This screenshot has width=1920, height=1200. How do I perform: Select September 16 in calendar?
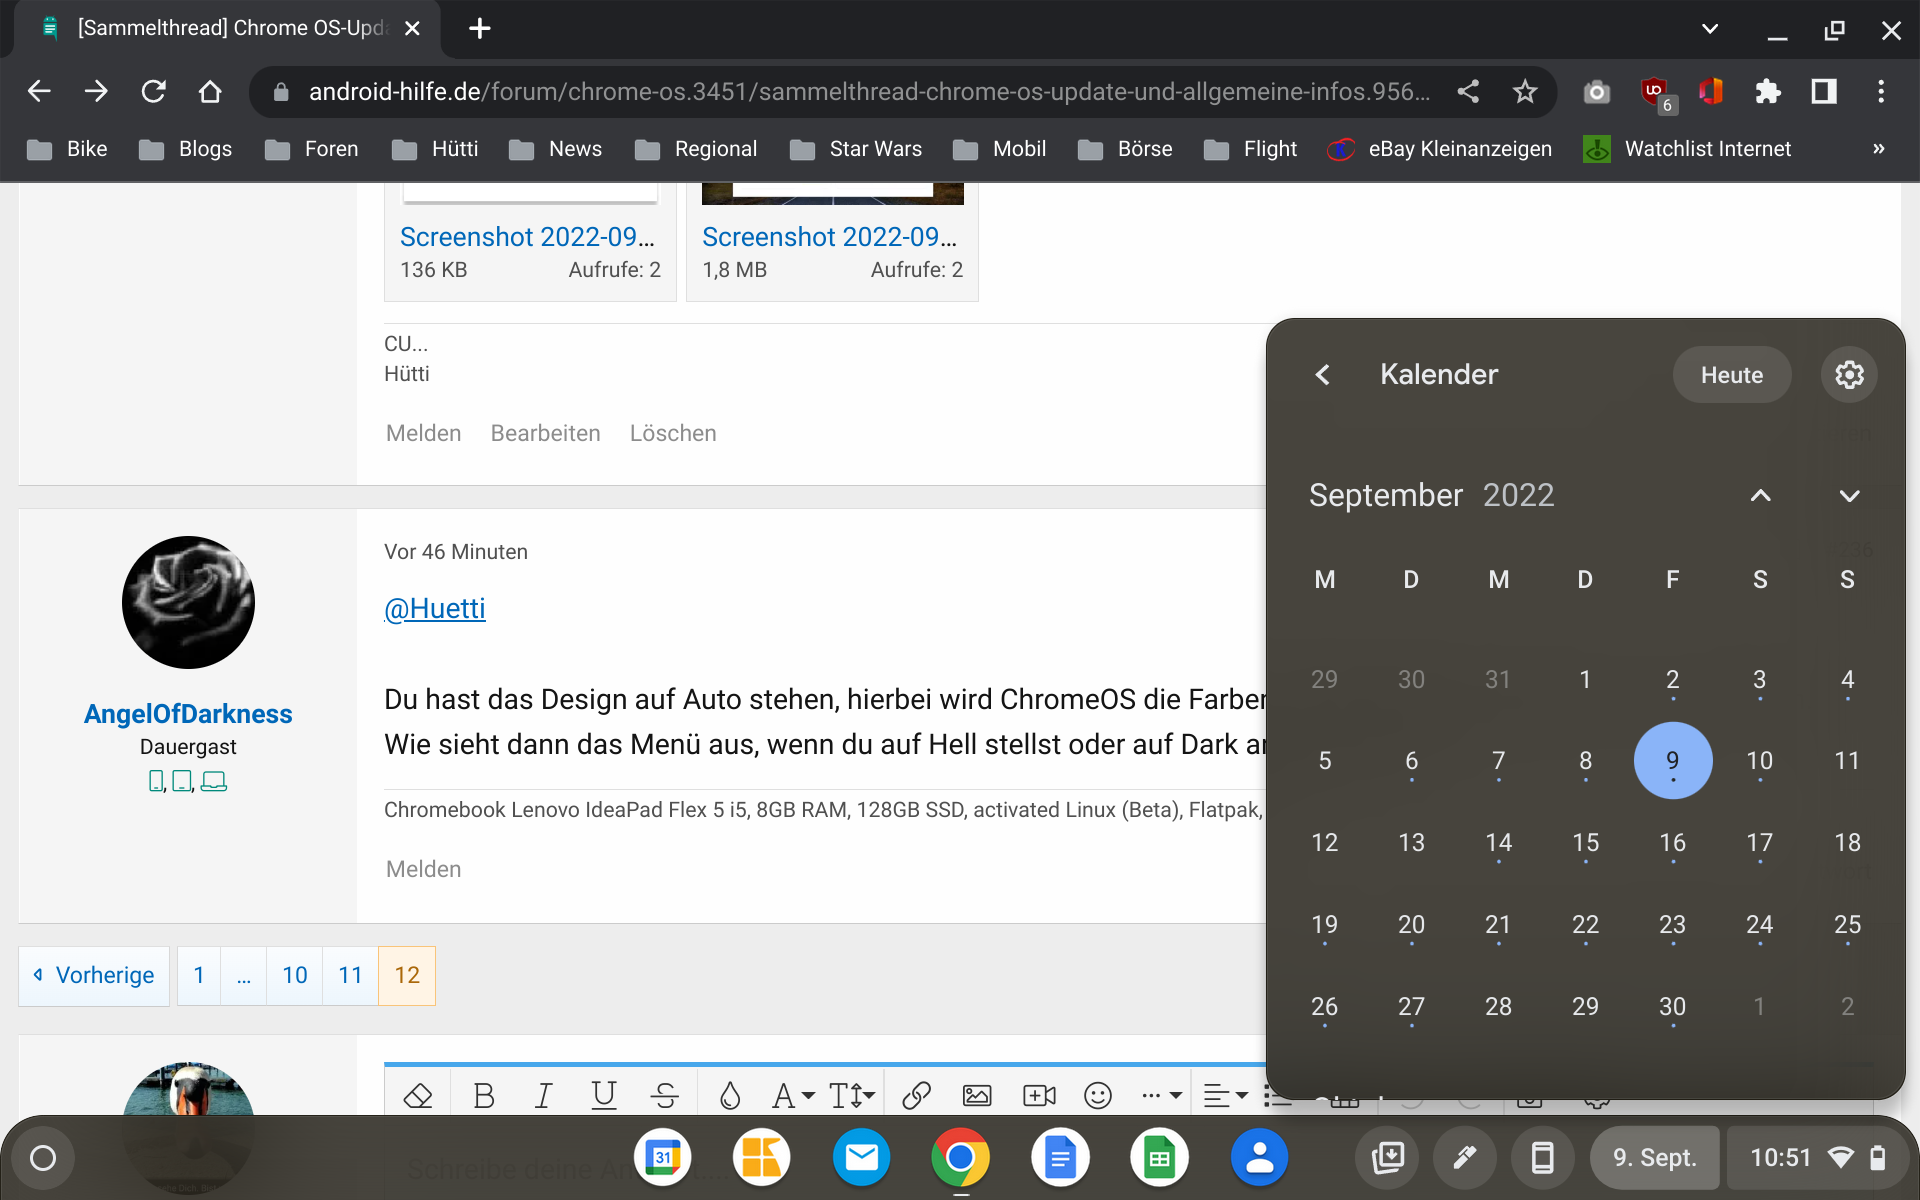pos(1672,843)
